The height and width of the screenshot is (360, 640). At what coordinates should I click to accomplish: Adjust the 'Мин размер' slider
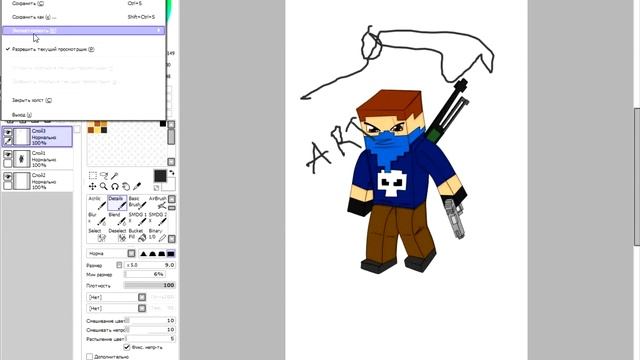(x=144, y=274)
